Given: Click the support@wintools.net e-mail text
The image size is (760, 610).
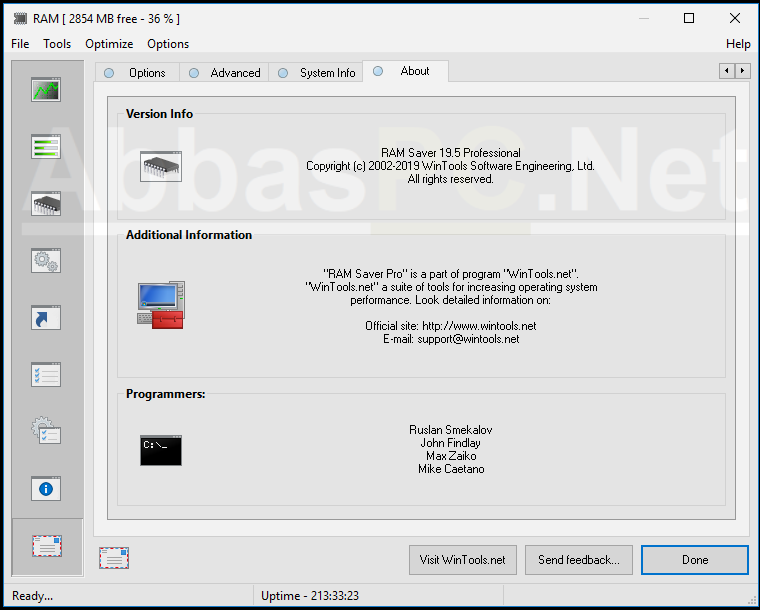Looking at the screenshot, I should (468, 339).
